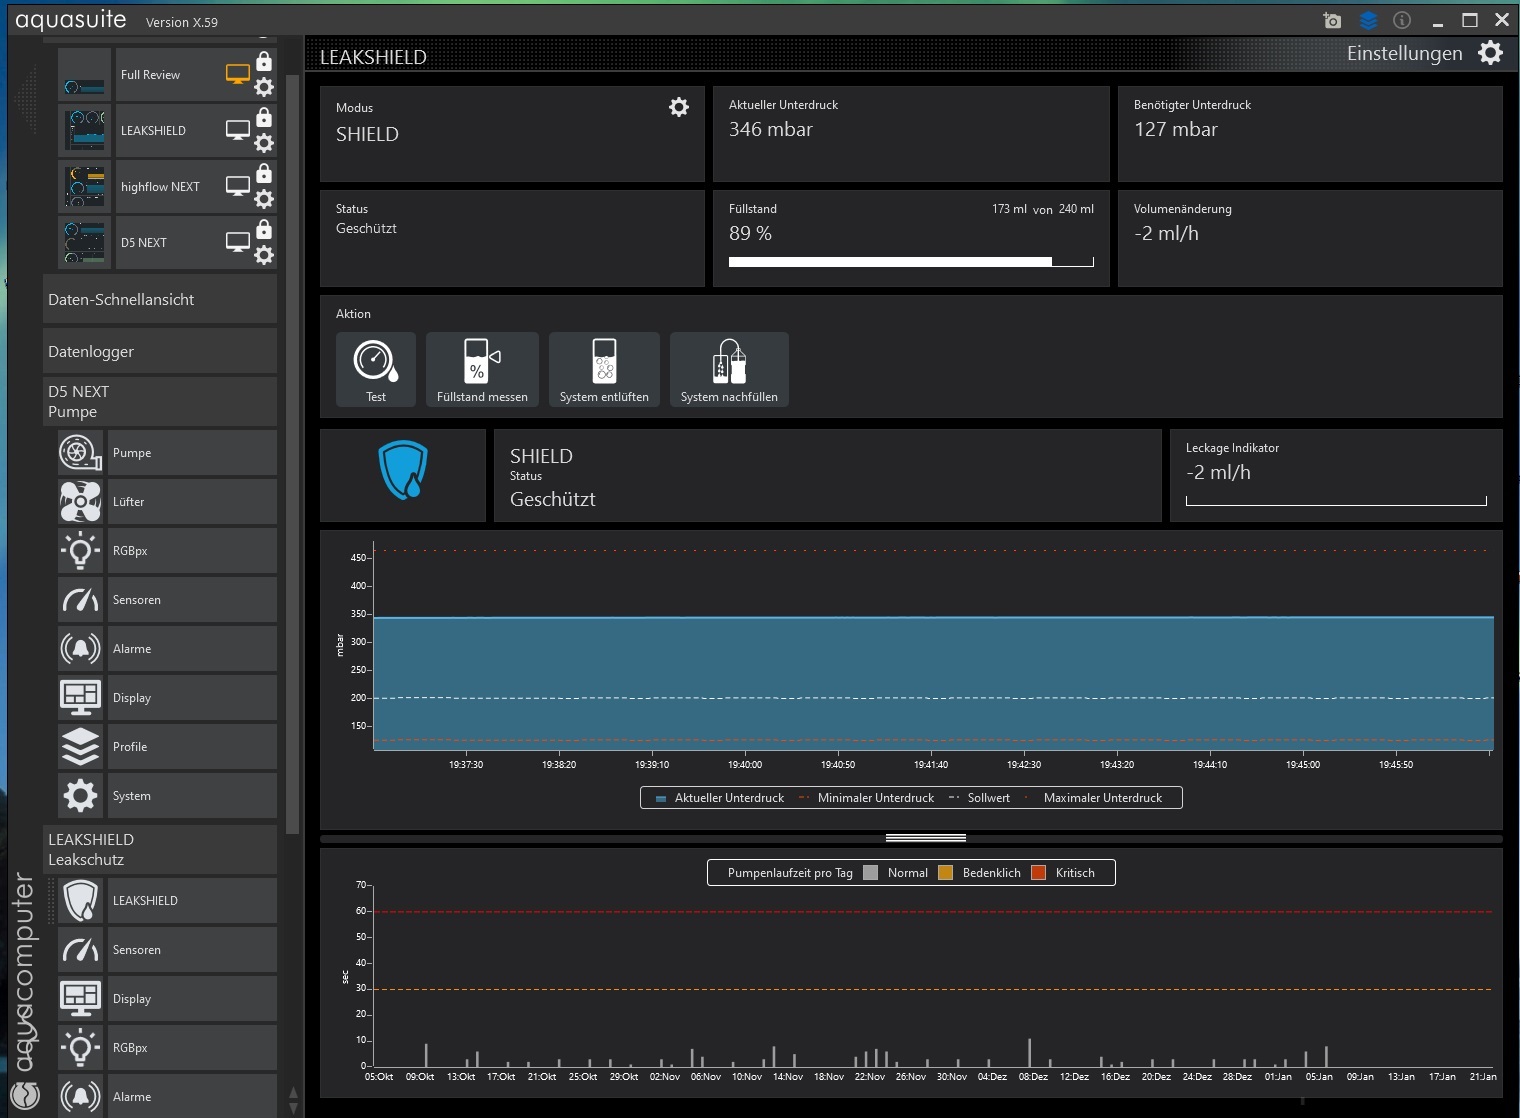Start Füllstand messen action

coord(482,370)
